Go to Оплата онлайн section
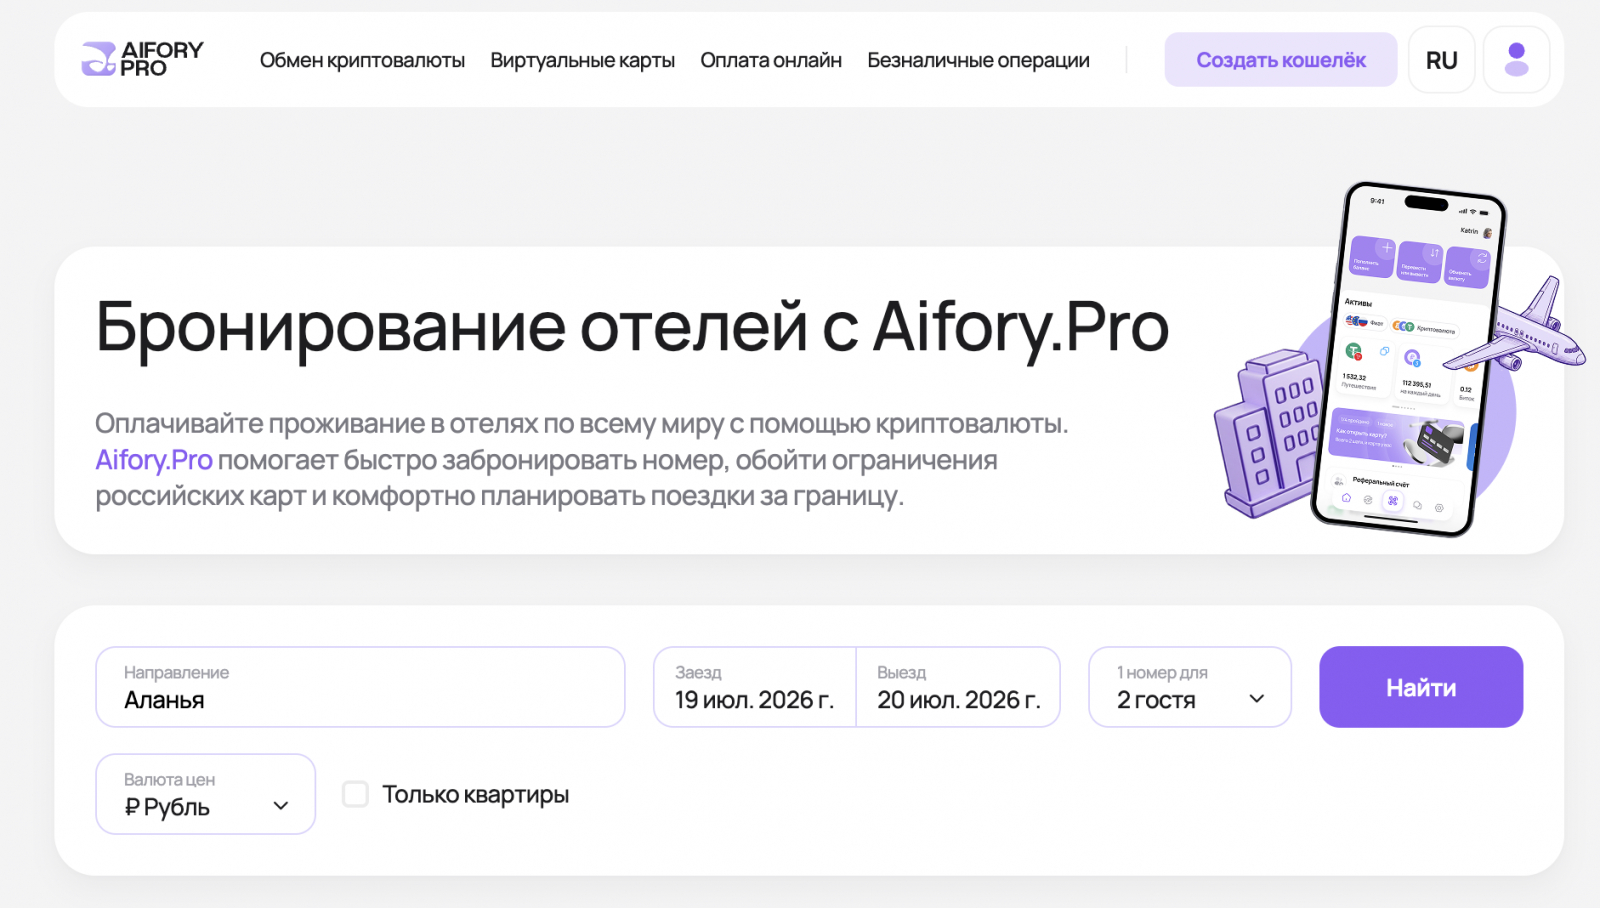Screen dimensions: 1600x908 (x=771, y=60)
